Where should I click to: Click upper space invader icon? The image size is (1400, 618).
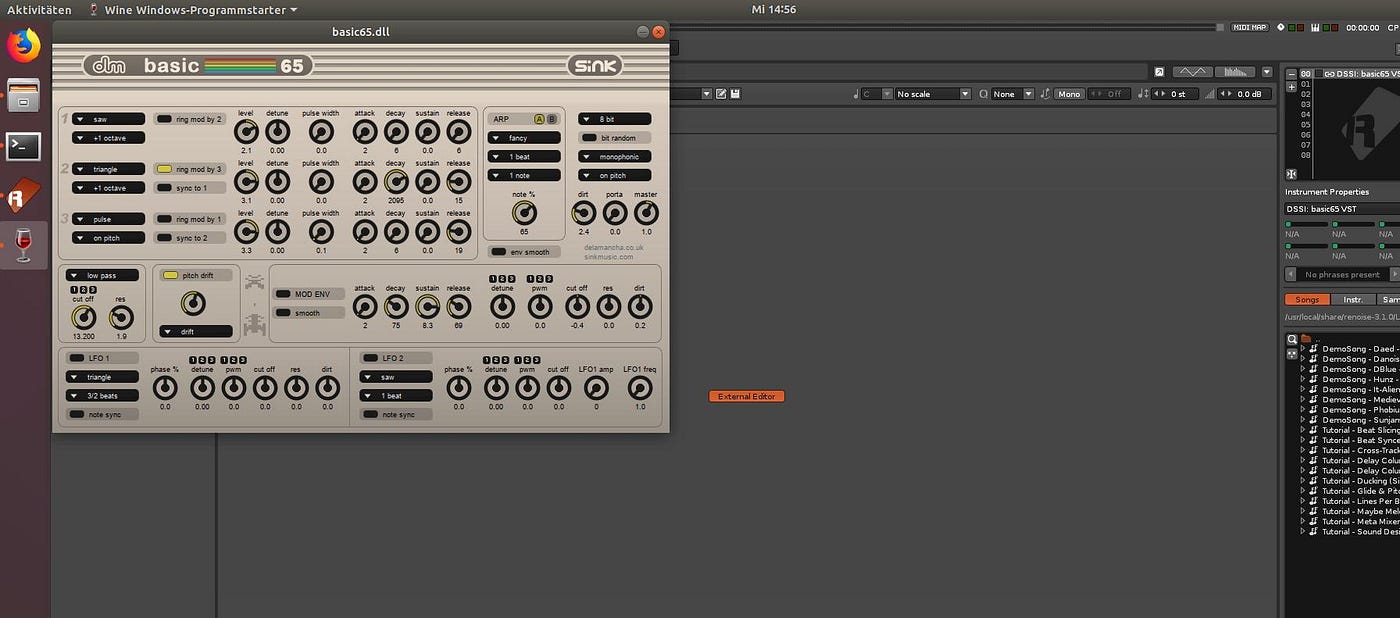click(256, 281)
